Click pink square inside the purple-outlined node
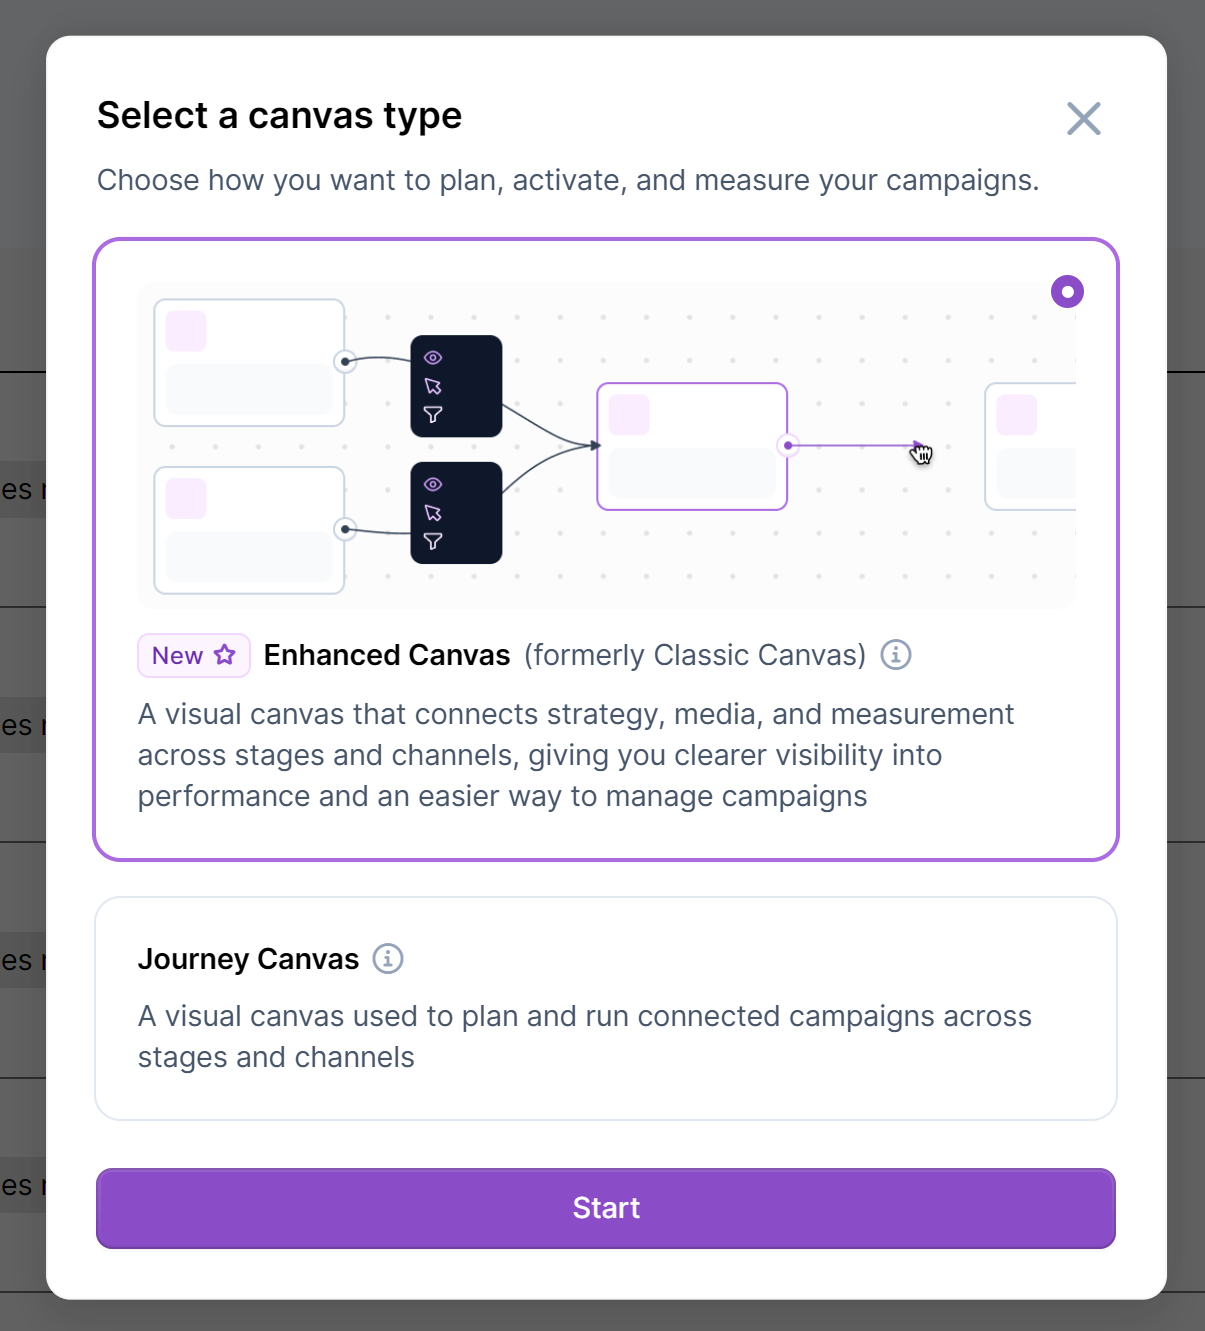1205x1331 pixels. [629, 415]
